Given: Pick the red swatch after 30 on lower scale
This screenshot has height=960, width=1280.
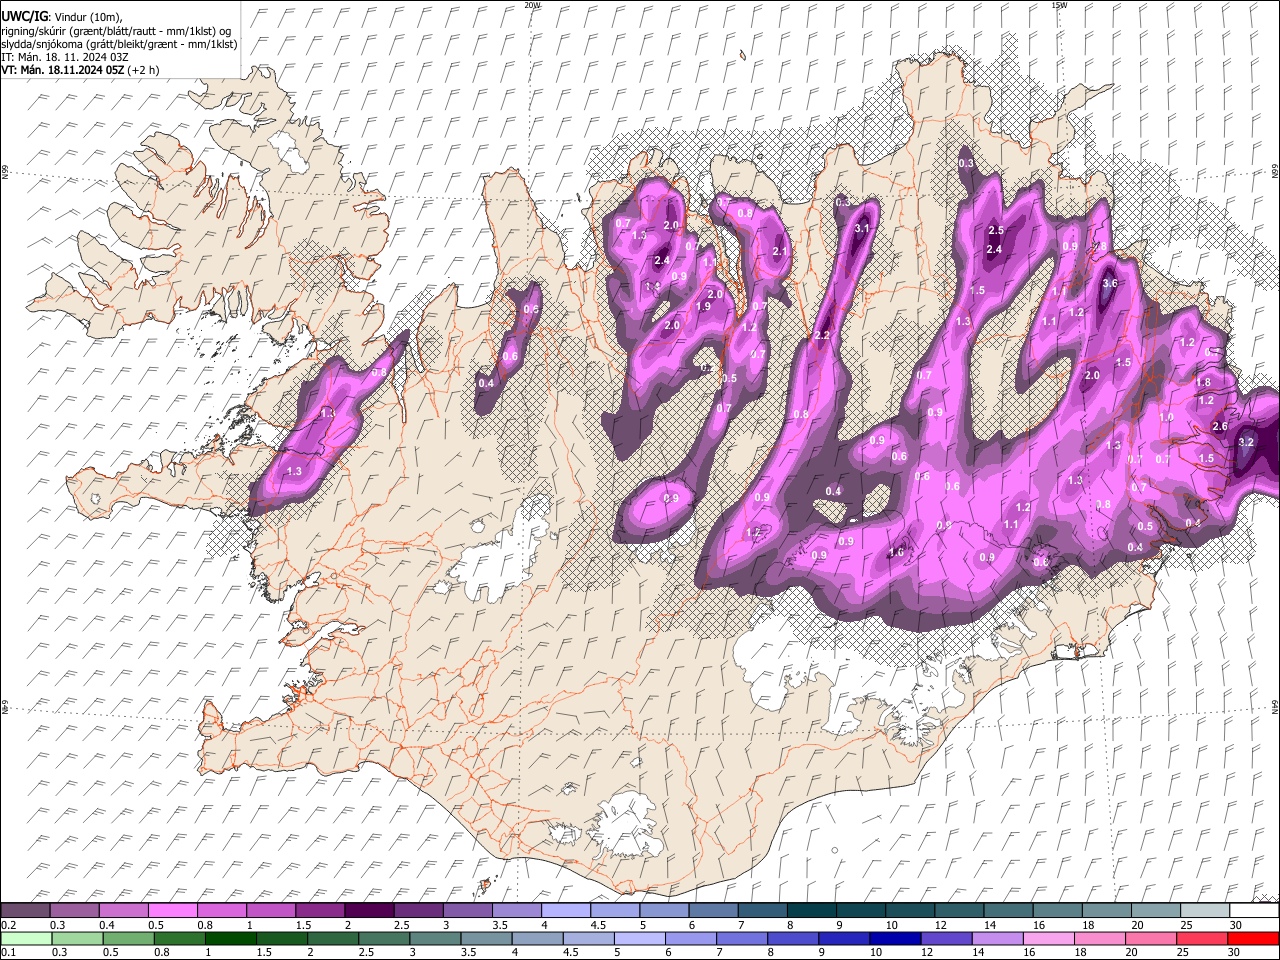Looking at the screenshot, I should point(1252,939).
